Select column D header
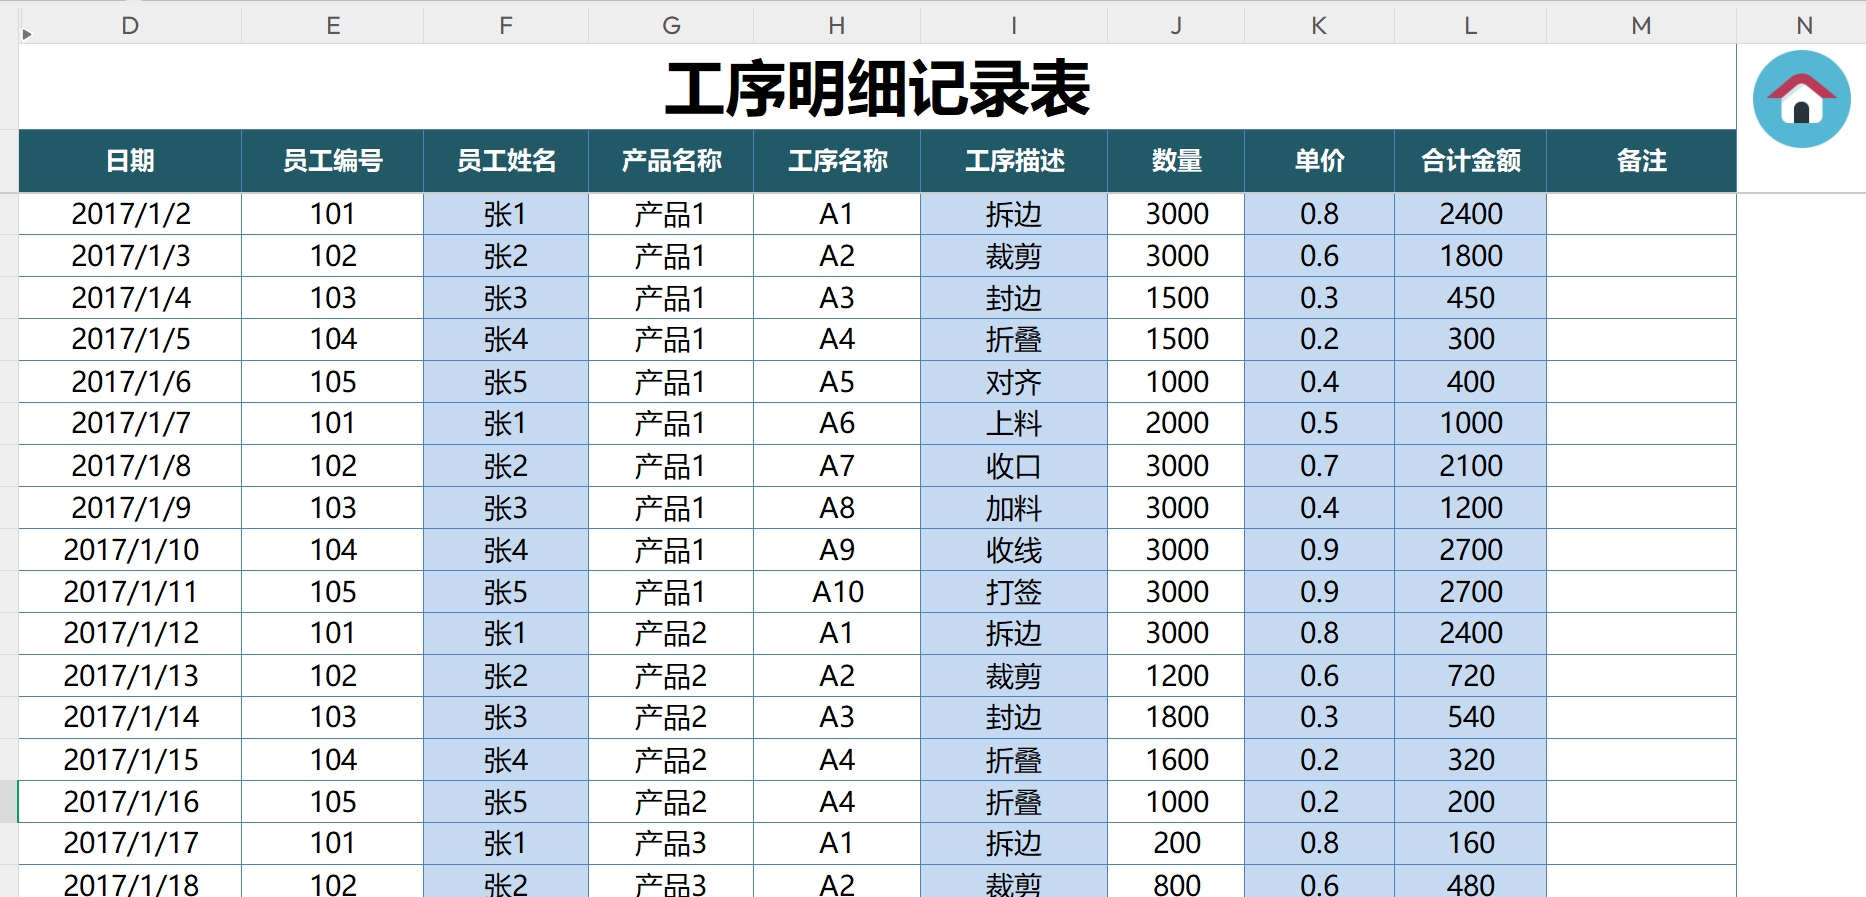This screenshot has height=897, width=1866. [130, 26]
